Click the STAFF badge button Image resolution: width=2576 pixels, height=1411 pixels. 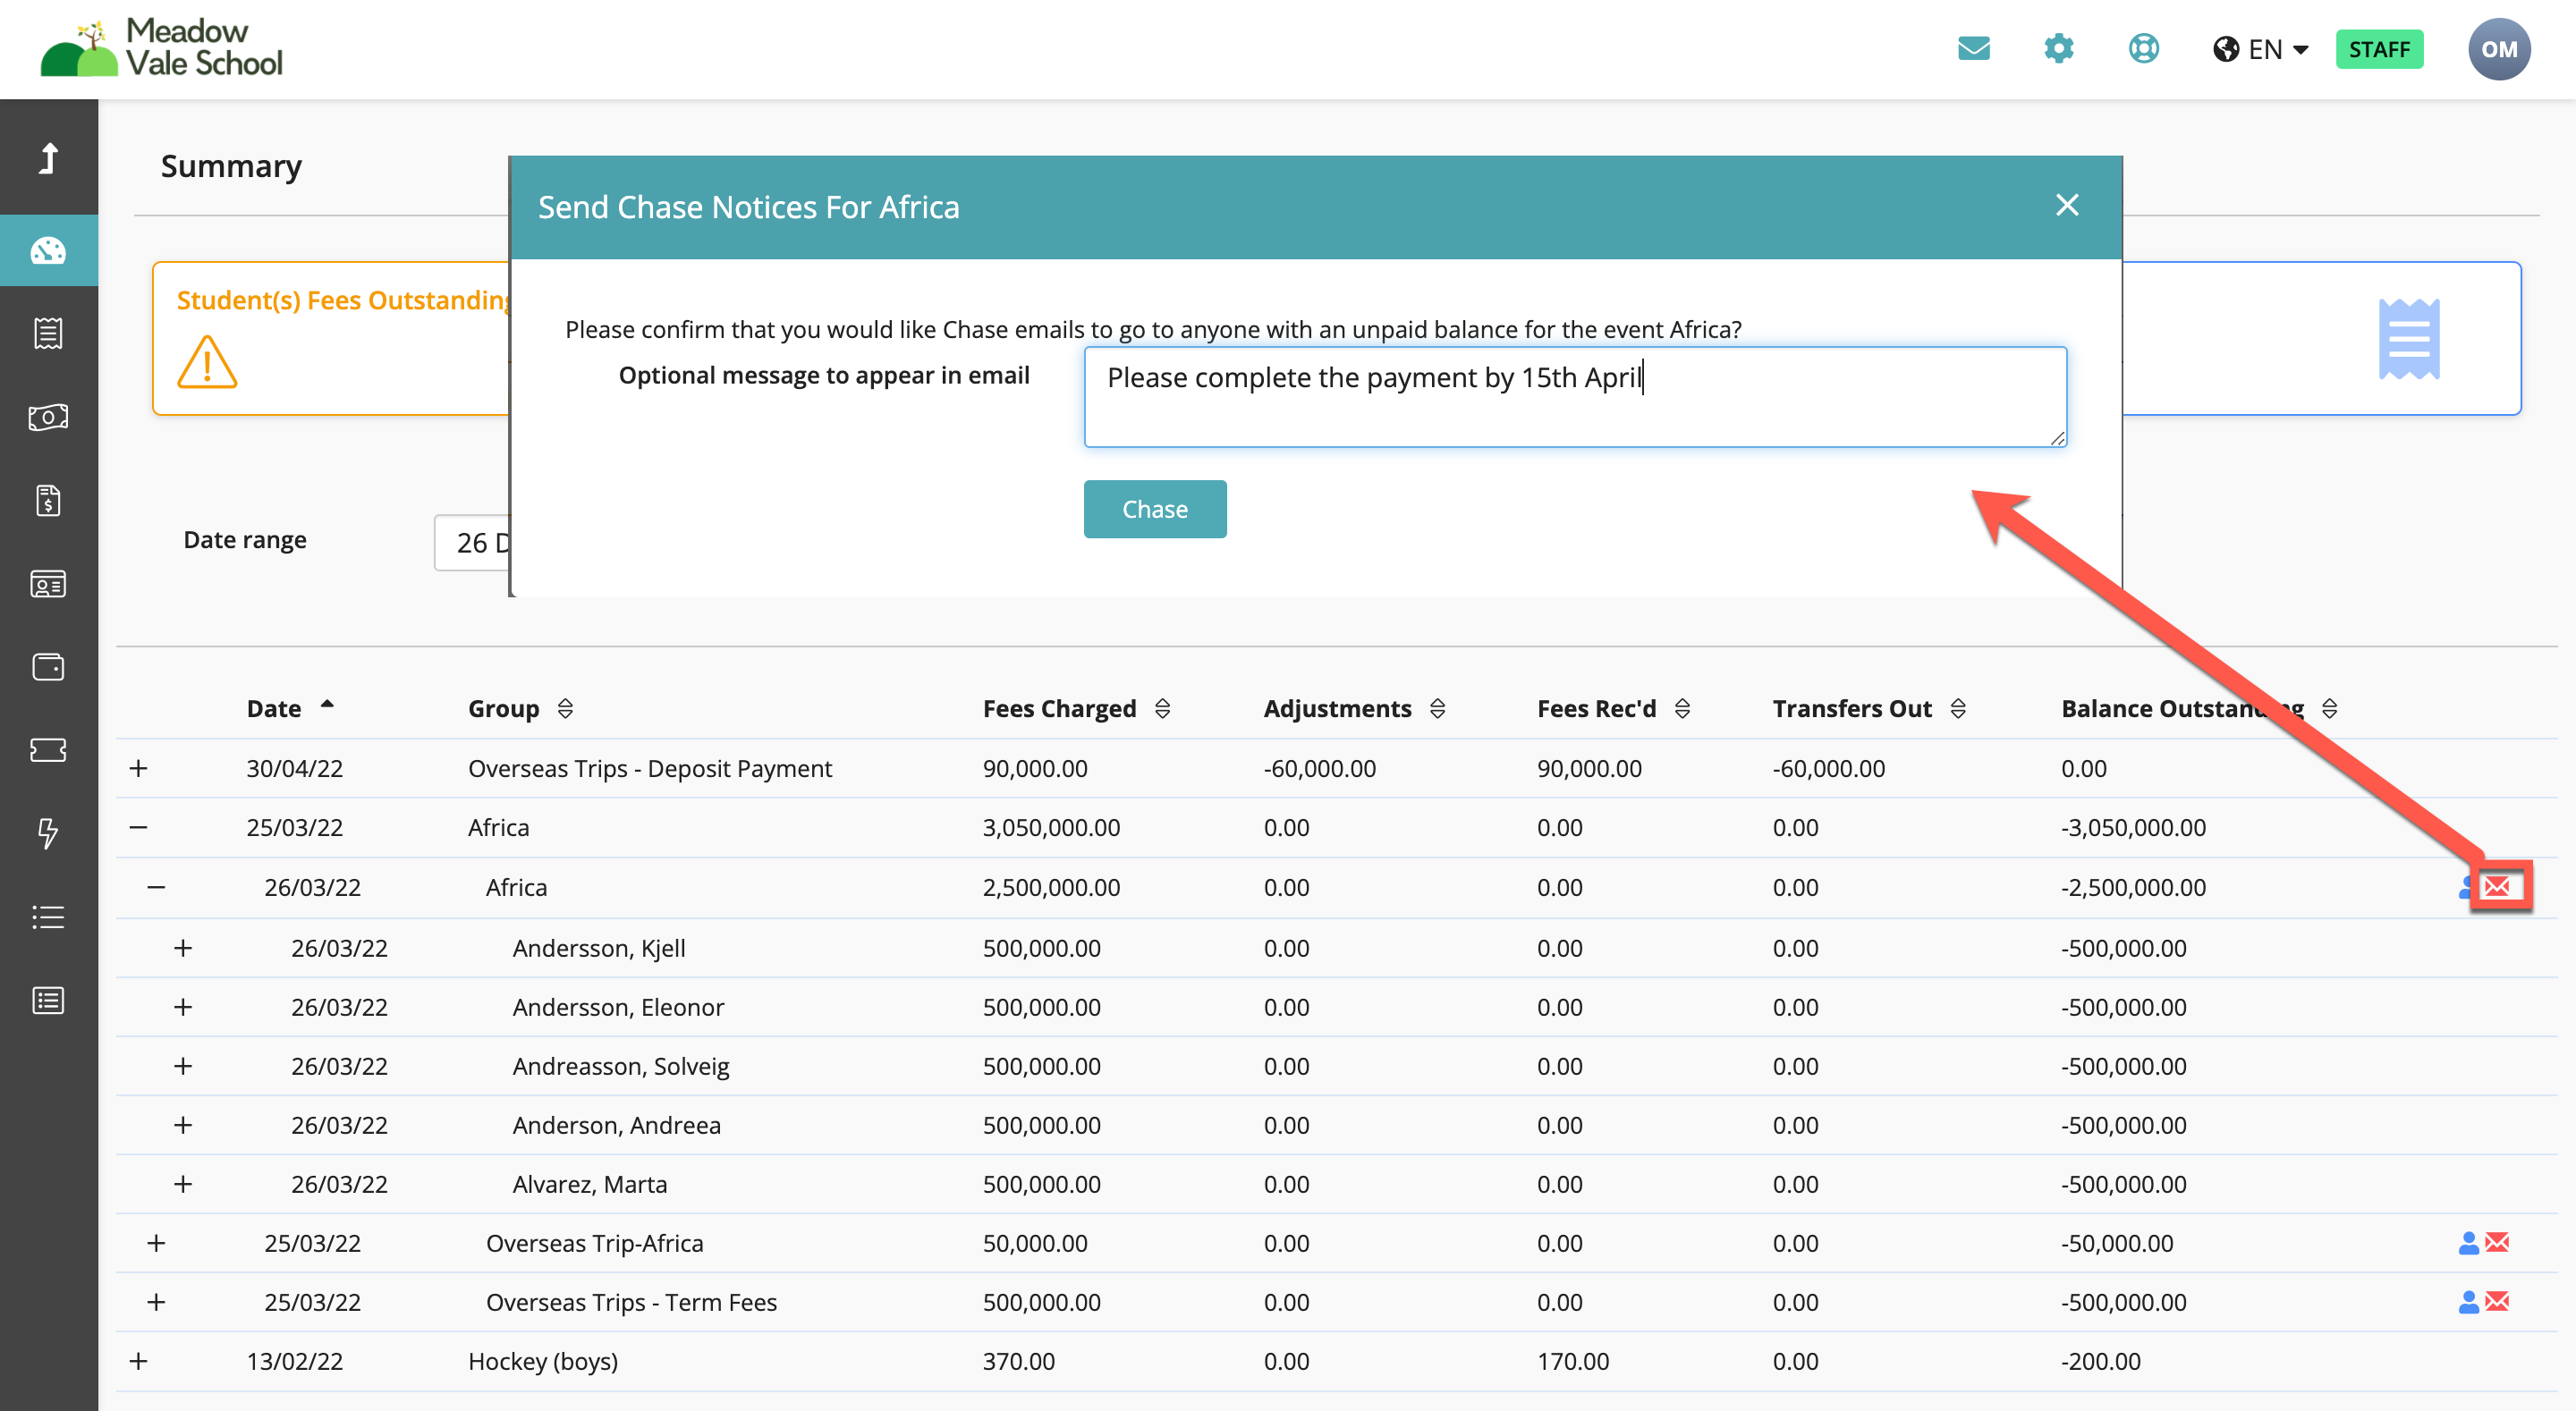(x=2379, y=49)
